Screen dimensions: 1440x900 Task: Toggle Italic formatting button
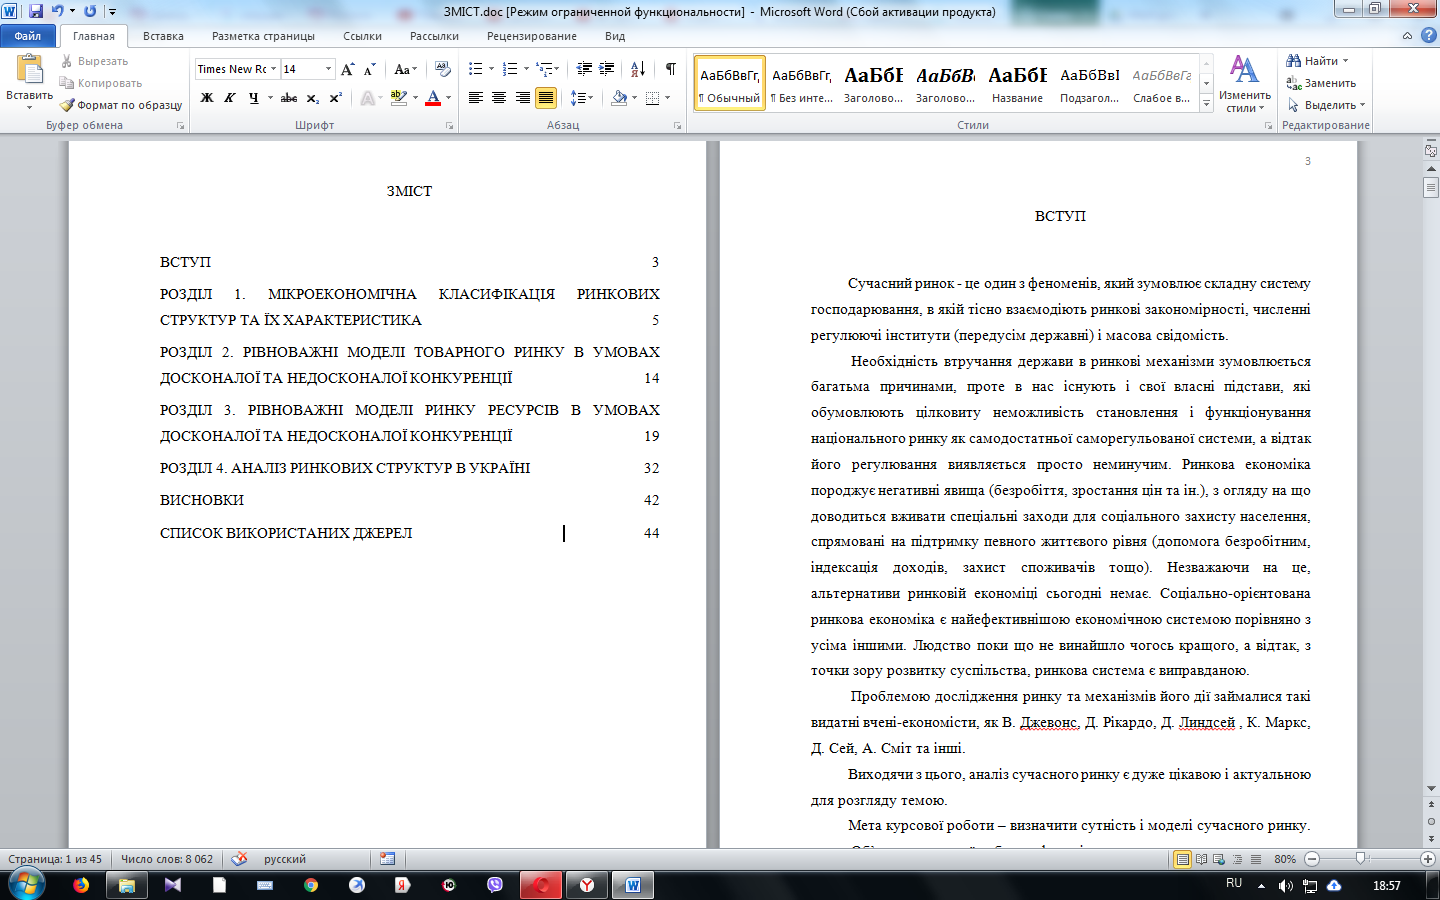pyautogui.click(x=230, y=98)
